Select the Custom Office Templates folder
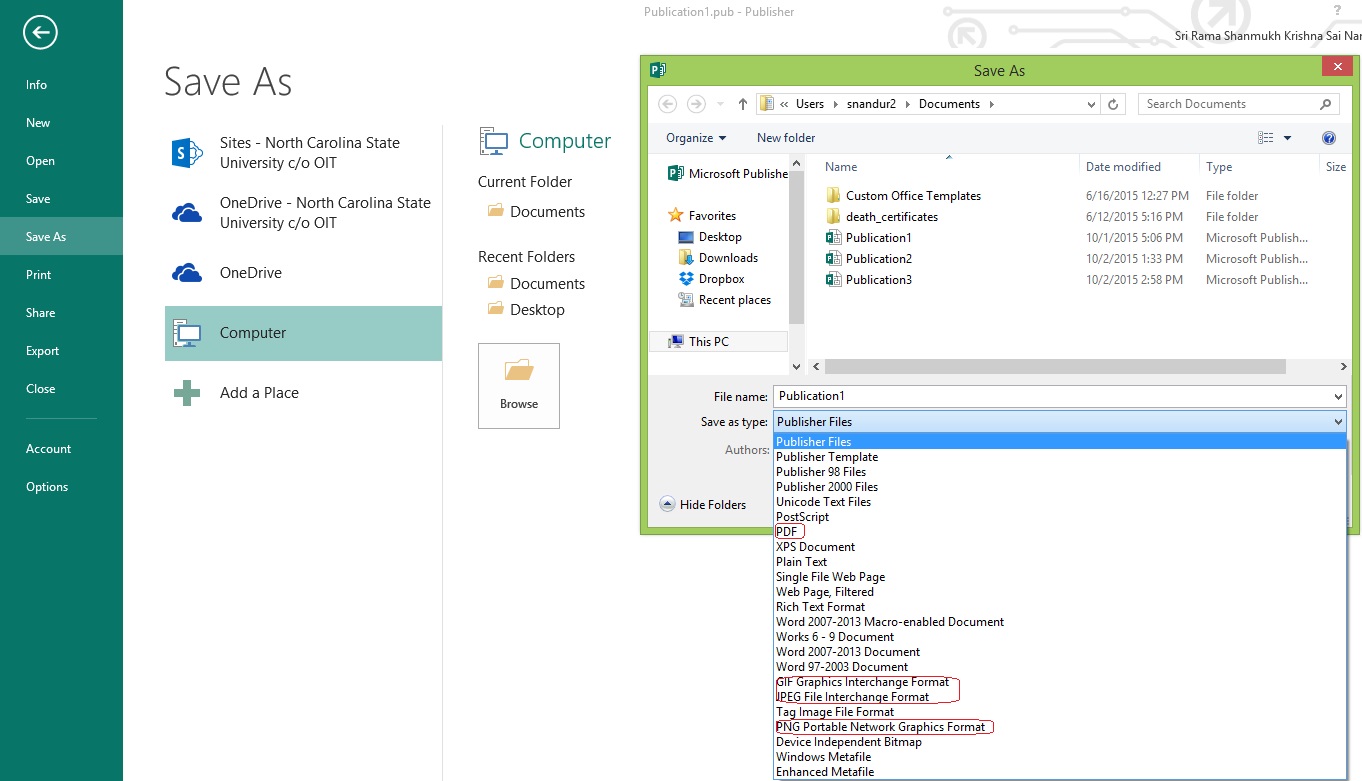1362x781 pixels. coord(902,196)
